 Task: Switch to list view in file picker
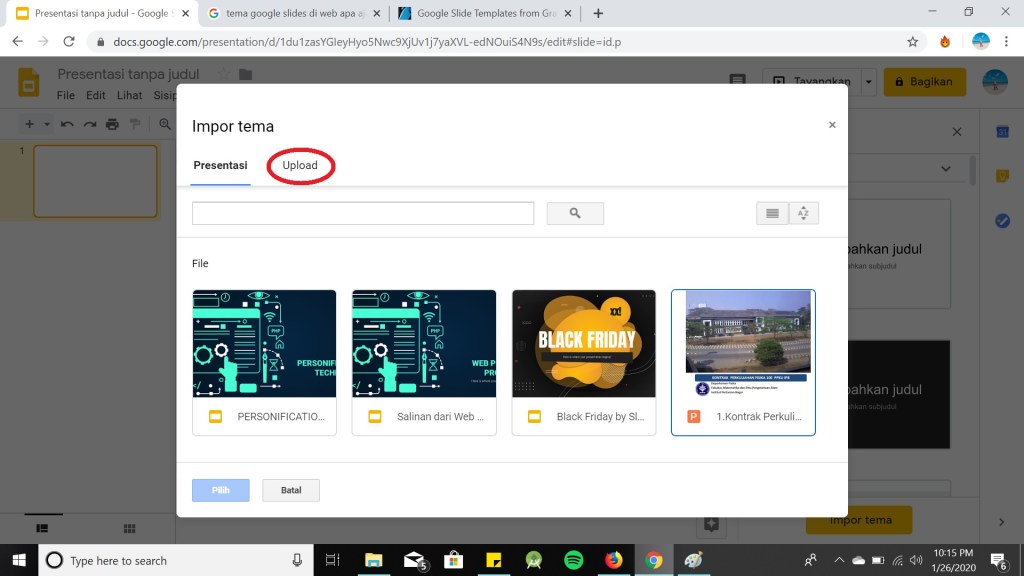[772, 213]
